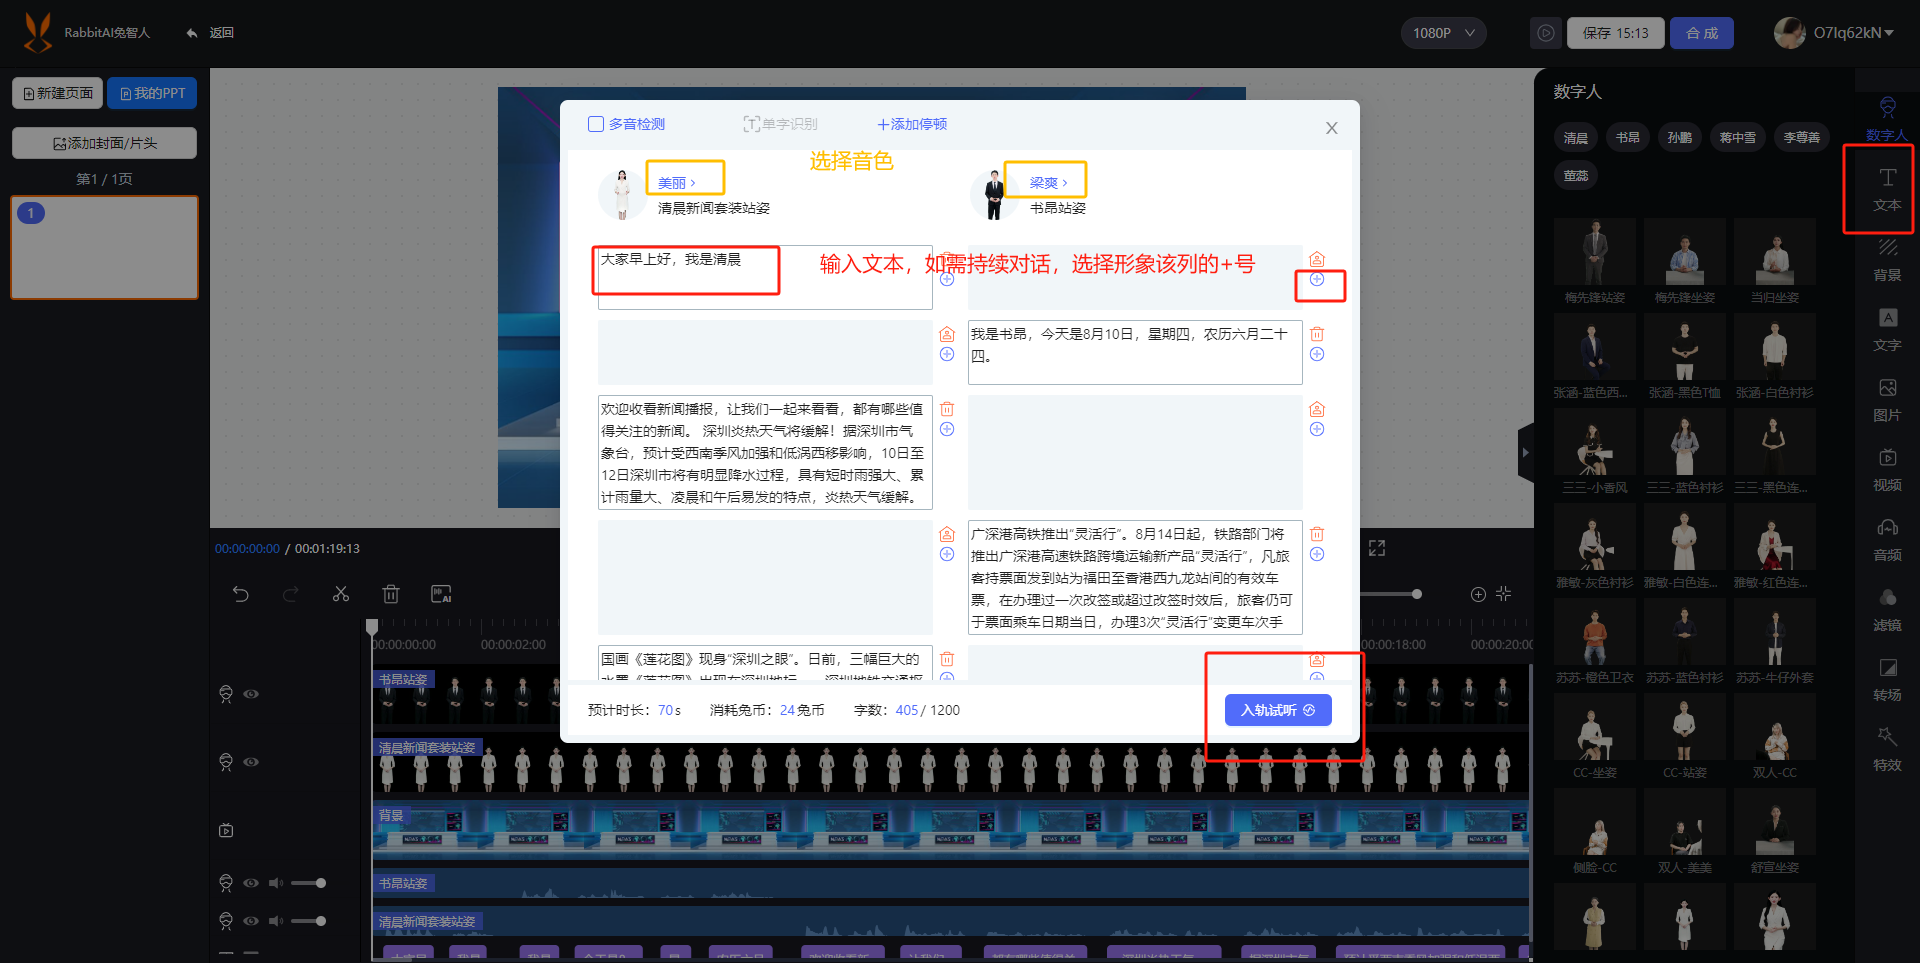Enable the 多音检测 checkbox
The image size is (1920, 963).
pyautogui.click(x=596, y=124)
